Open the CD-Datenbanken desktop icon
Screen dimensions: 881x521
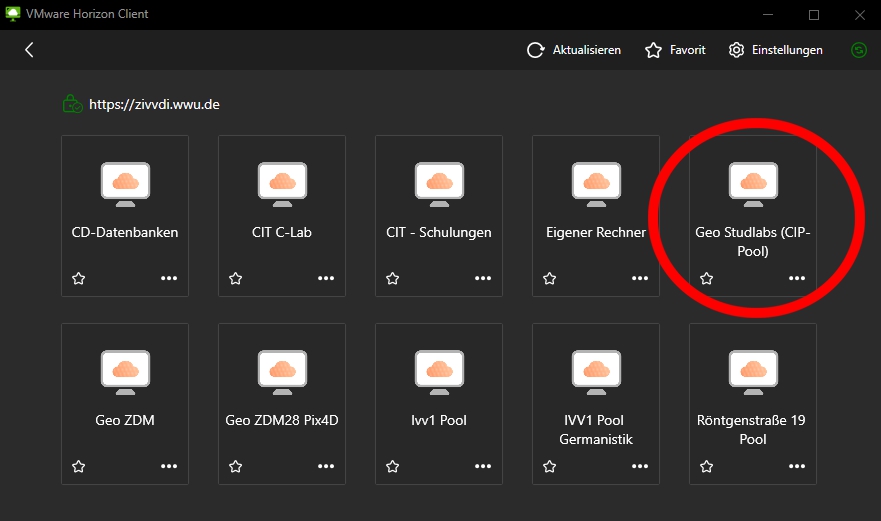coord(125,184)
